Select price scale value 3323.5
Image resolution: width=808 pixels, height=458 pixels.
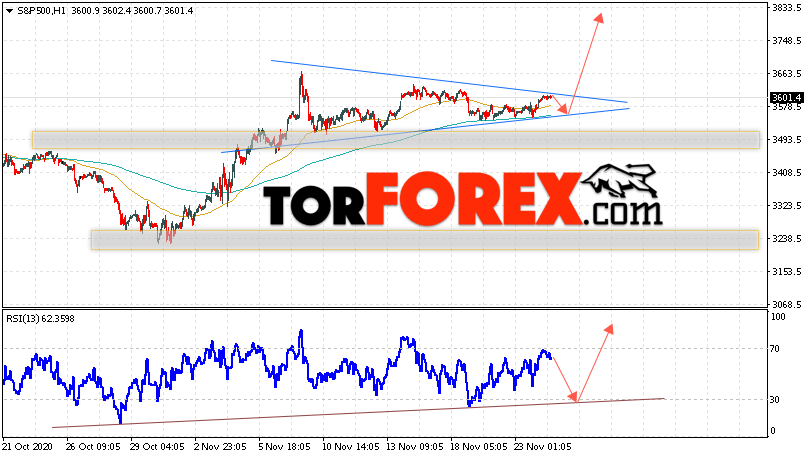click(x=787, y=206)
